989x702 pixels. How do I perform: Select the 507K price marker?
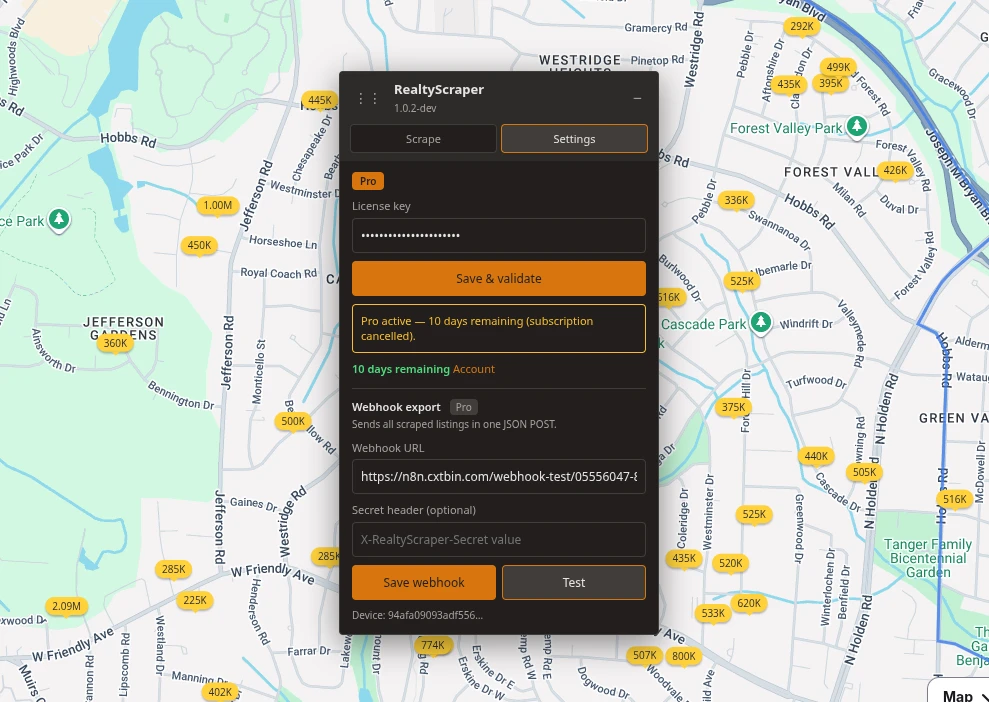(x=645, y=655)
